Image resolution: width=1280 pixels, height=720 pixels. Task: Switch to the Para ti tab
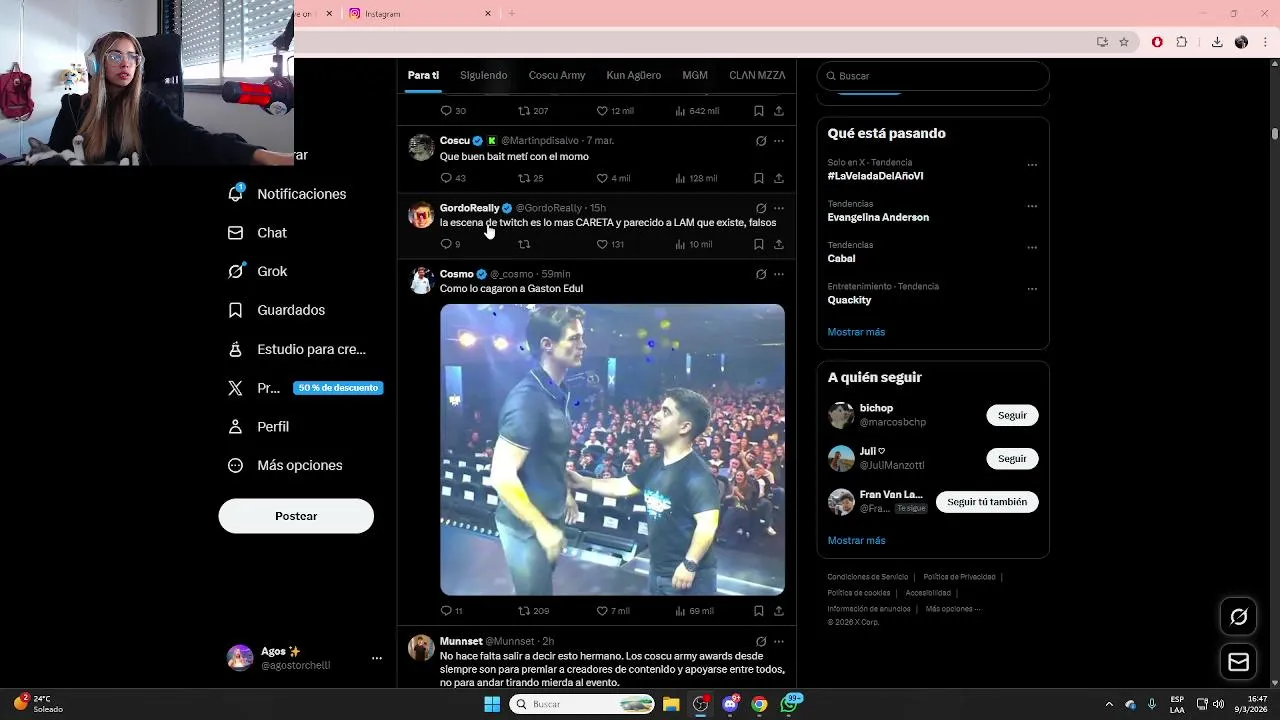coord(423,75)
